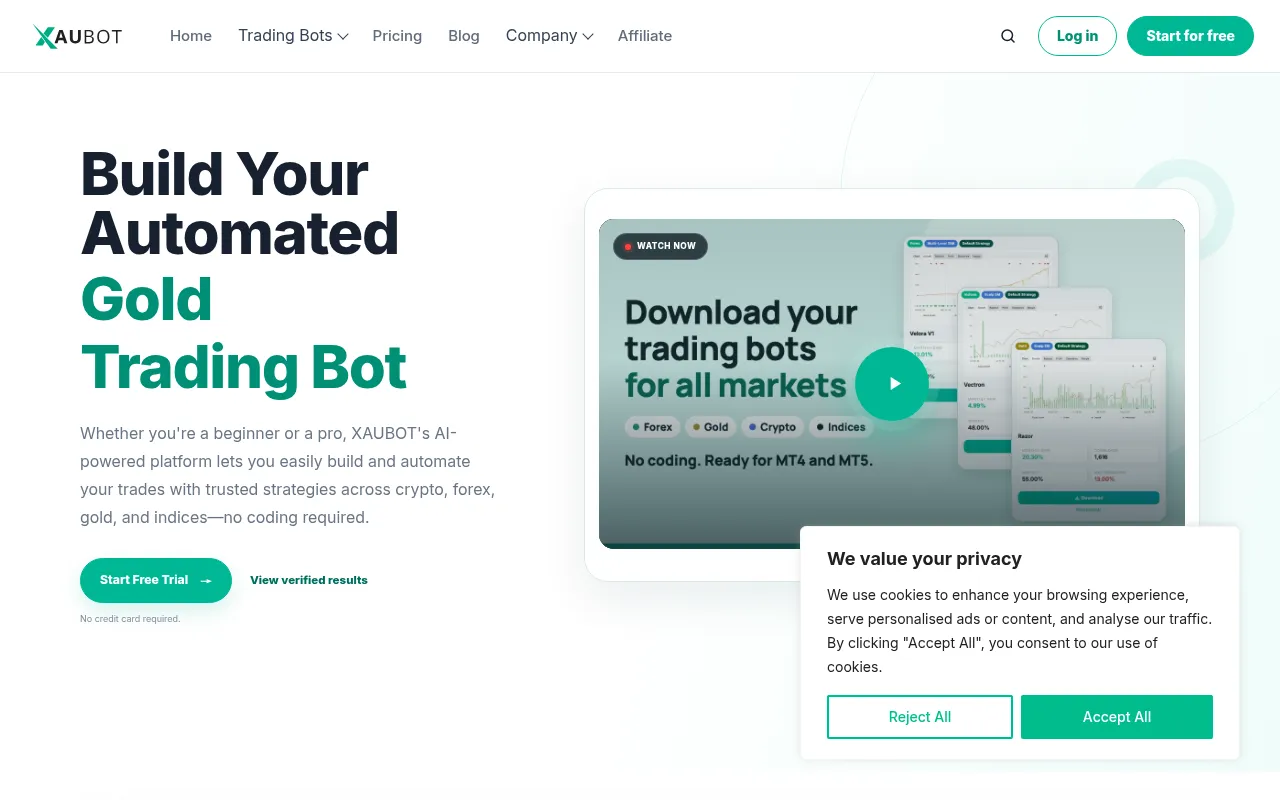Expand the Trading Bots chevron
The width and height of the screenshot is (1280, 800).
point(343,37)
